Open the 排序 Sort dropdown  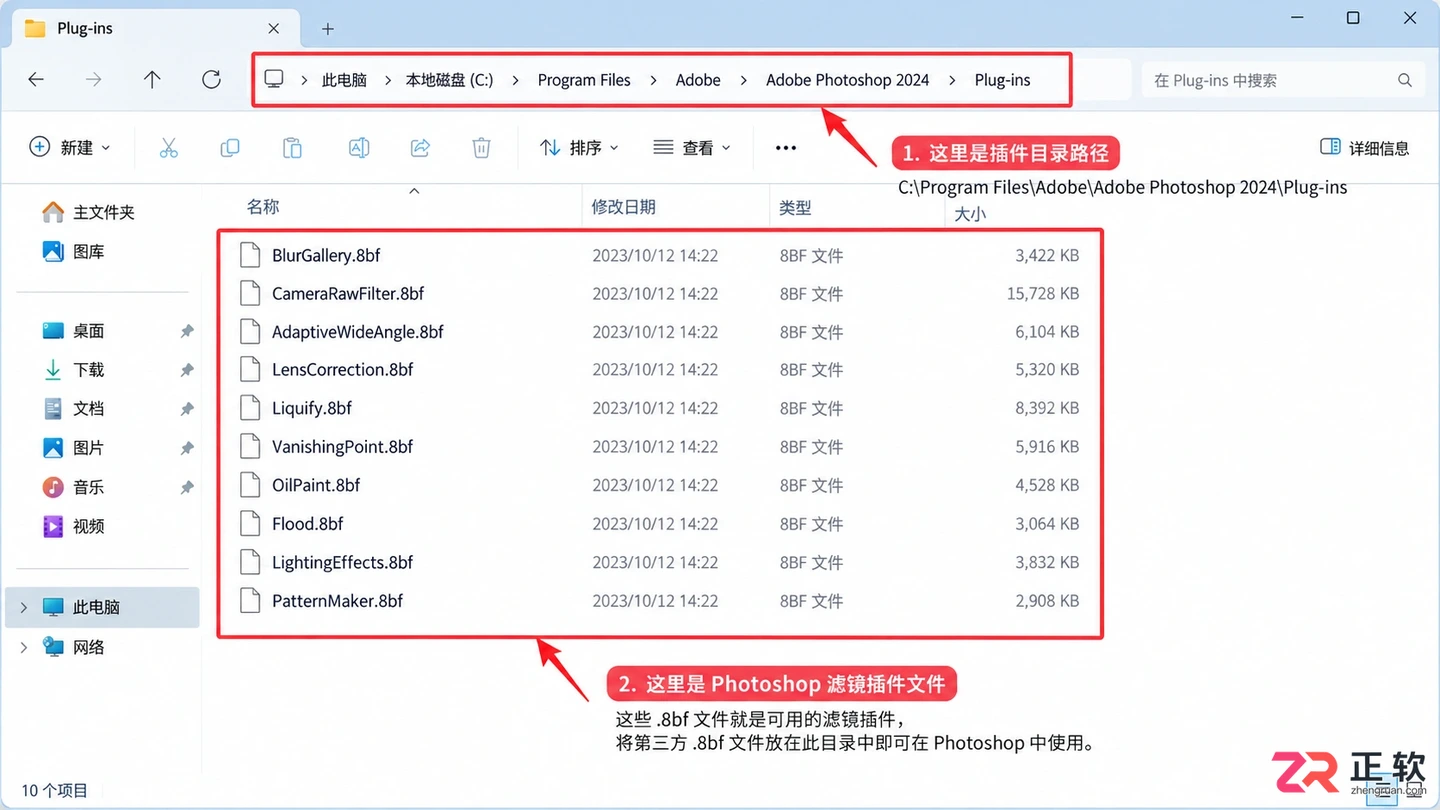[x=579, y=148]
